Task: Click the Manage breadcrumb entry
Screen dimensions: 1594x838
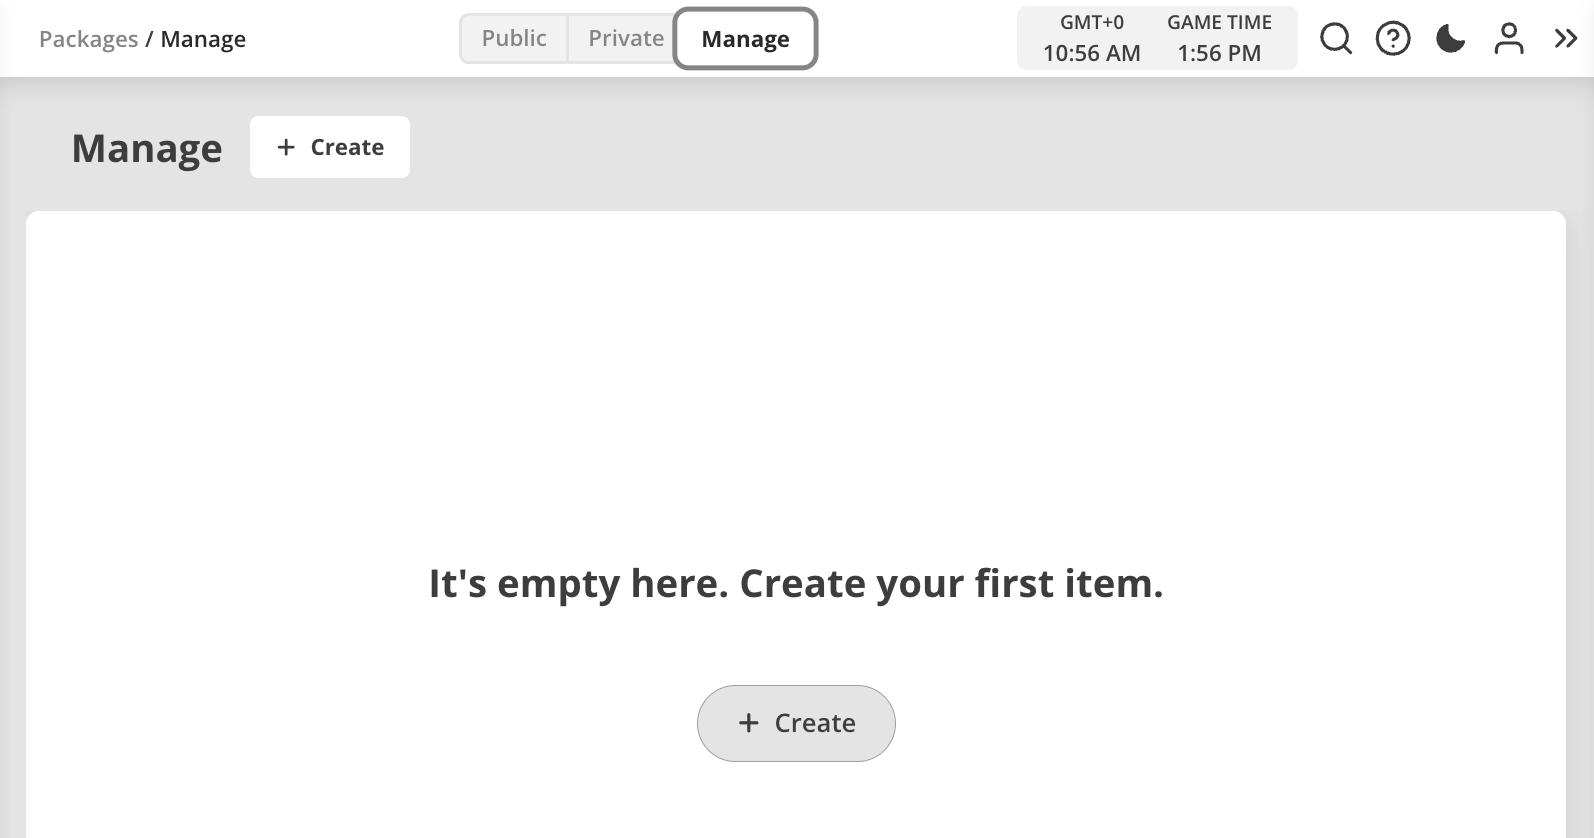Action: pyautogui.click(x=204, y=39)
